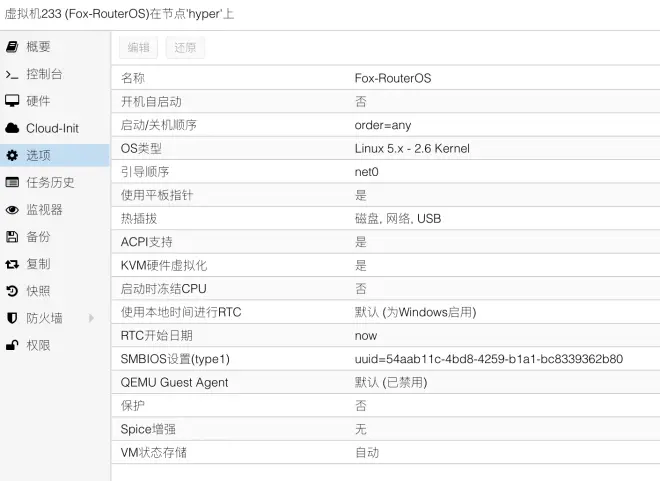The height and width of the screenshot is (481, 660).
Task: Open the 控制台 console tab
Action: tap(55, 74)
